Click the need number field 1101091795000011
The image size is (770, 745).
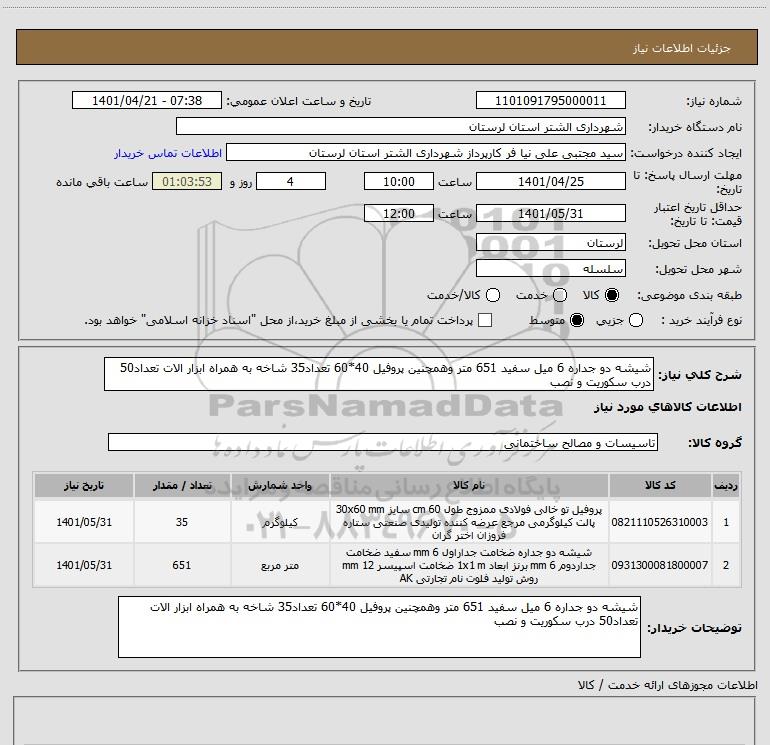click(550, 100)
